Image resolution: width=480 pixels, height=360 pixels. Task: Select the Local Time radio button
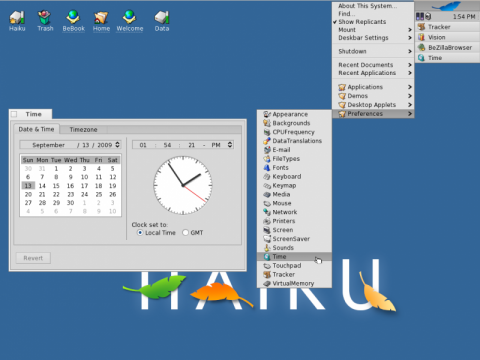click(x=140, y=233)
